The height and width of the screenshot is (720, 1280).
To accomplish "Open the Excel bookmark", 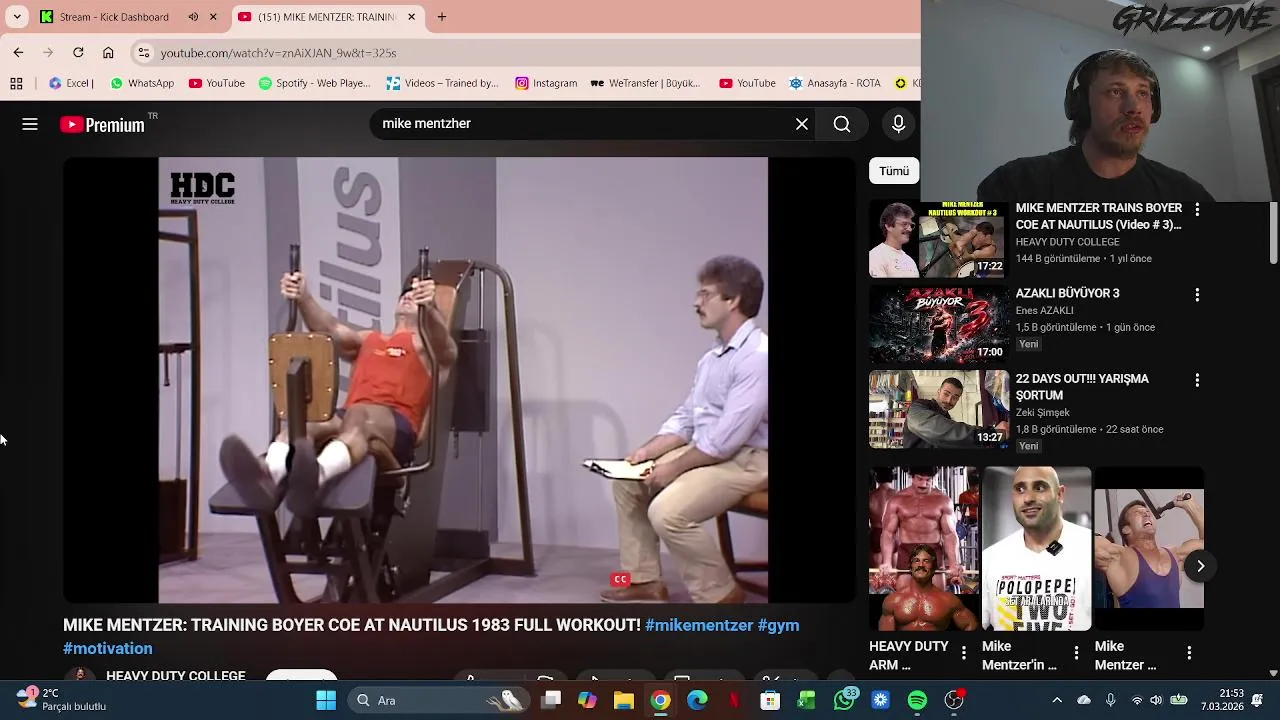I will [x=71, y=83].
